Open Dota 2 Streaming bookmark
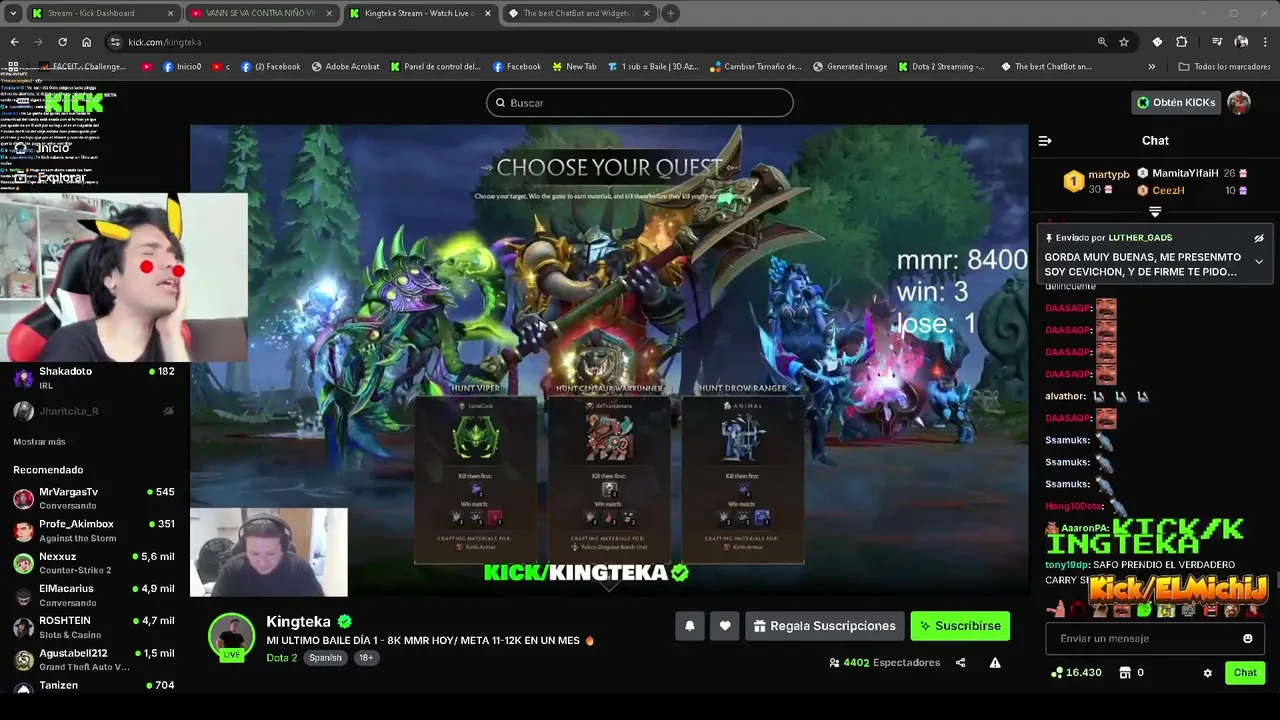The height and width of the screenshot is (720, 1280). (941, 67)
